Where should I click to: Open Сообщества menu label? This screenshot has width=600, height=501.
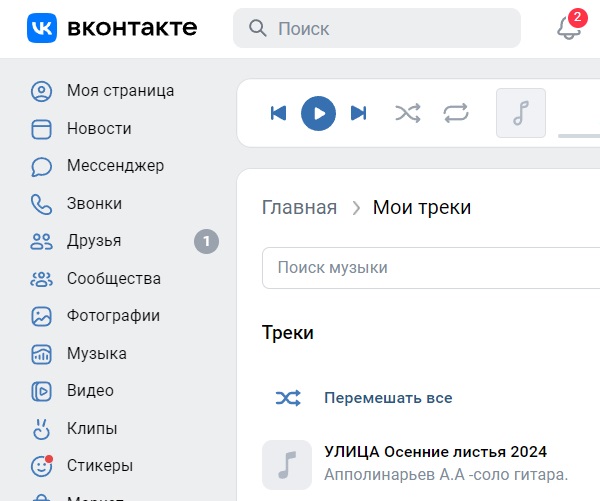(114, 279)
